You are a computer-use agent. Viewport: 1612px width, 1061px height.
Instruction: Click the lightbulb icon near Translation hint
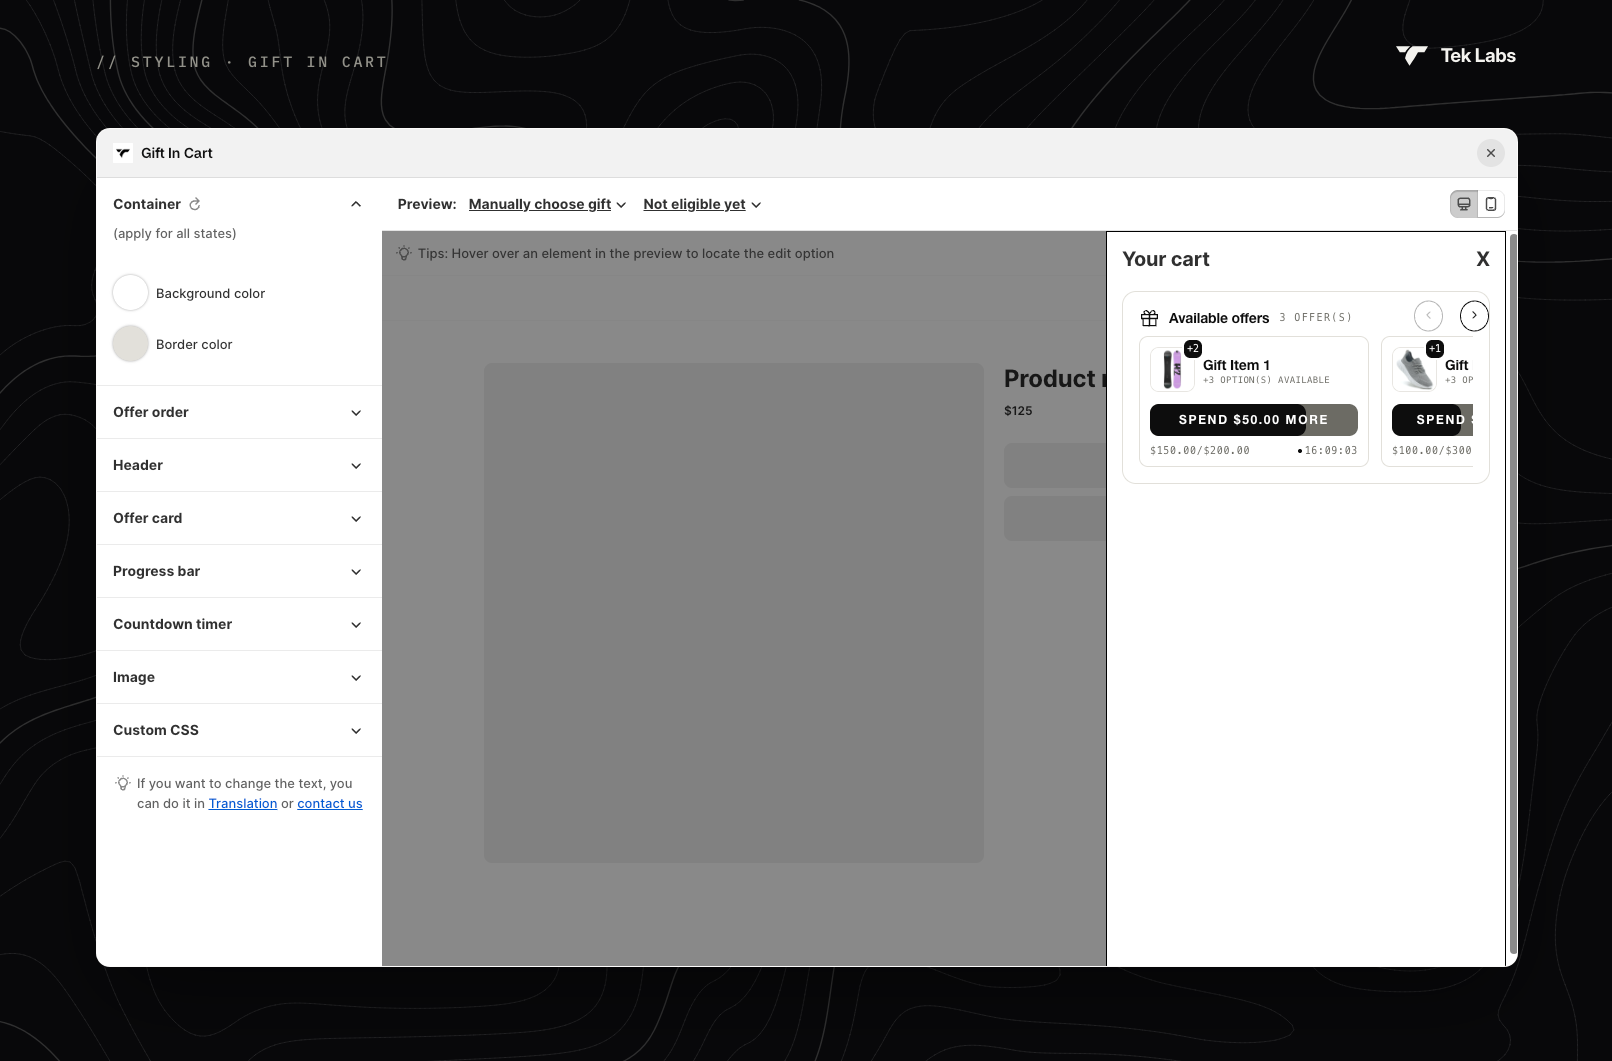tap(123, 783)
